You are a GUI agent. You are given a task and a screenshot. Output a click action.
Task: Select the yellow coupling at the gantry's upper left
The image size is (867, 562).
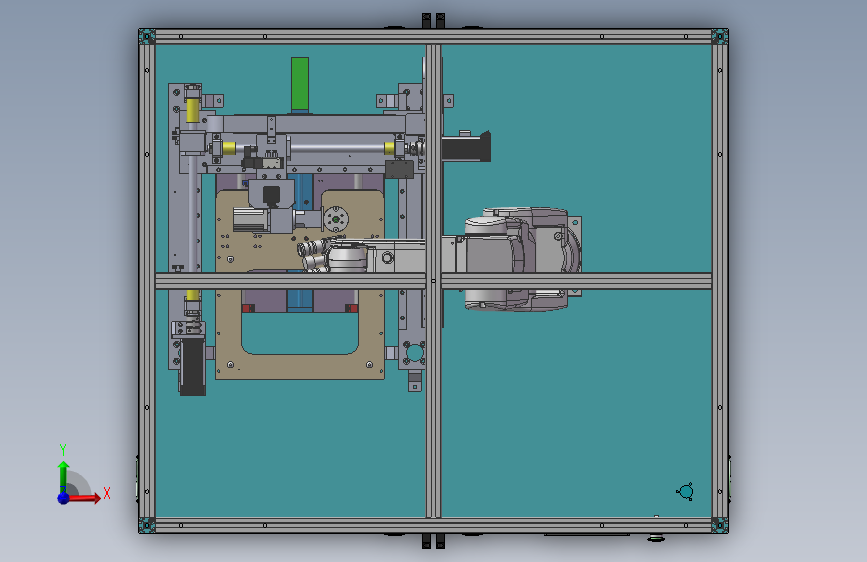point(192,110)
